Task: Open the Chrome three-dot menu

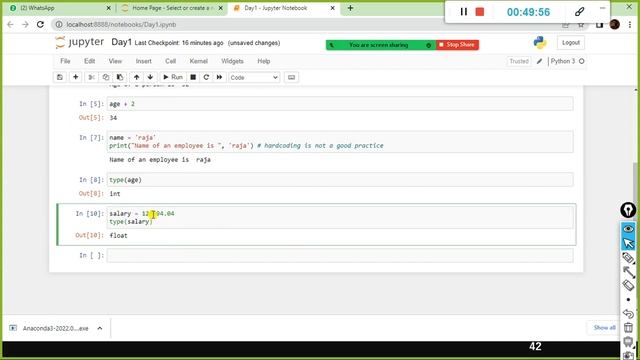Action: click(630, 24)
